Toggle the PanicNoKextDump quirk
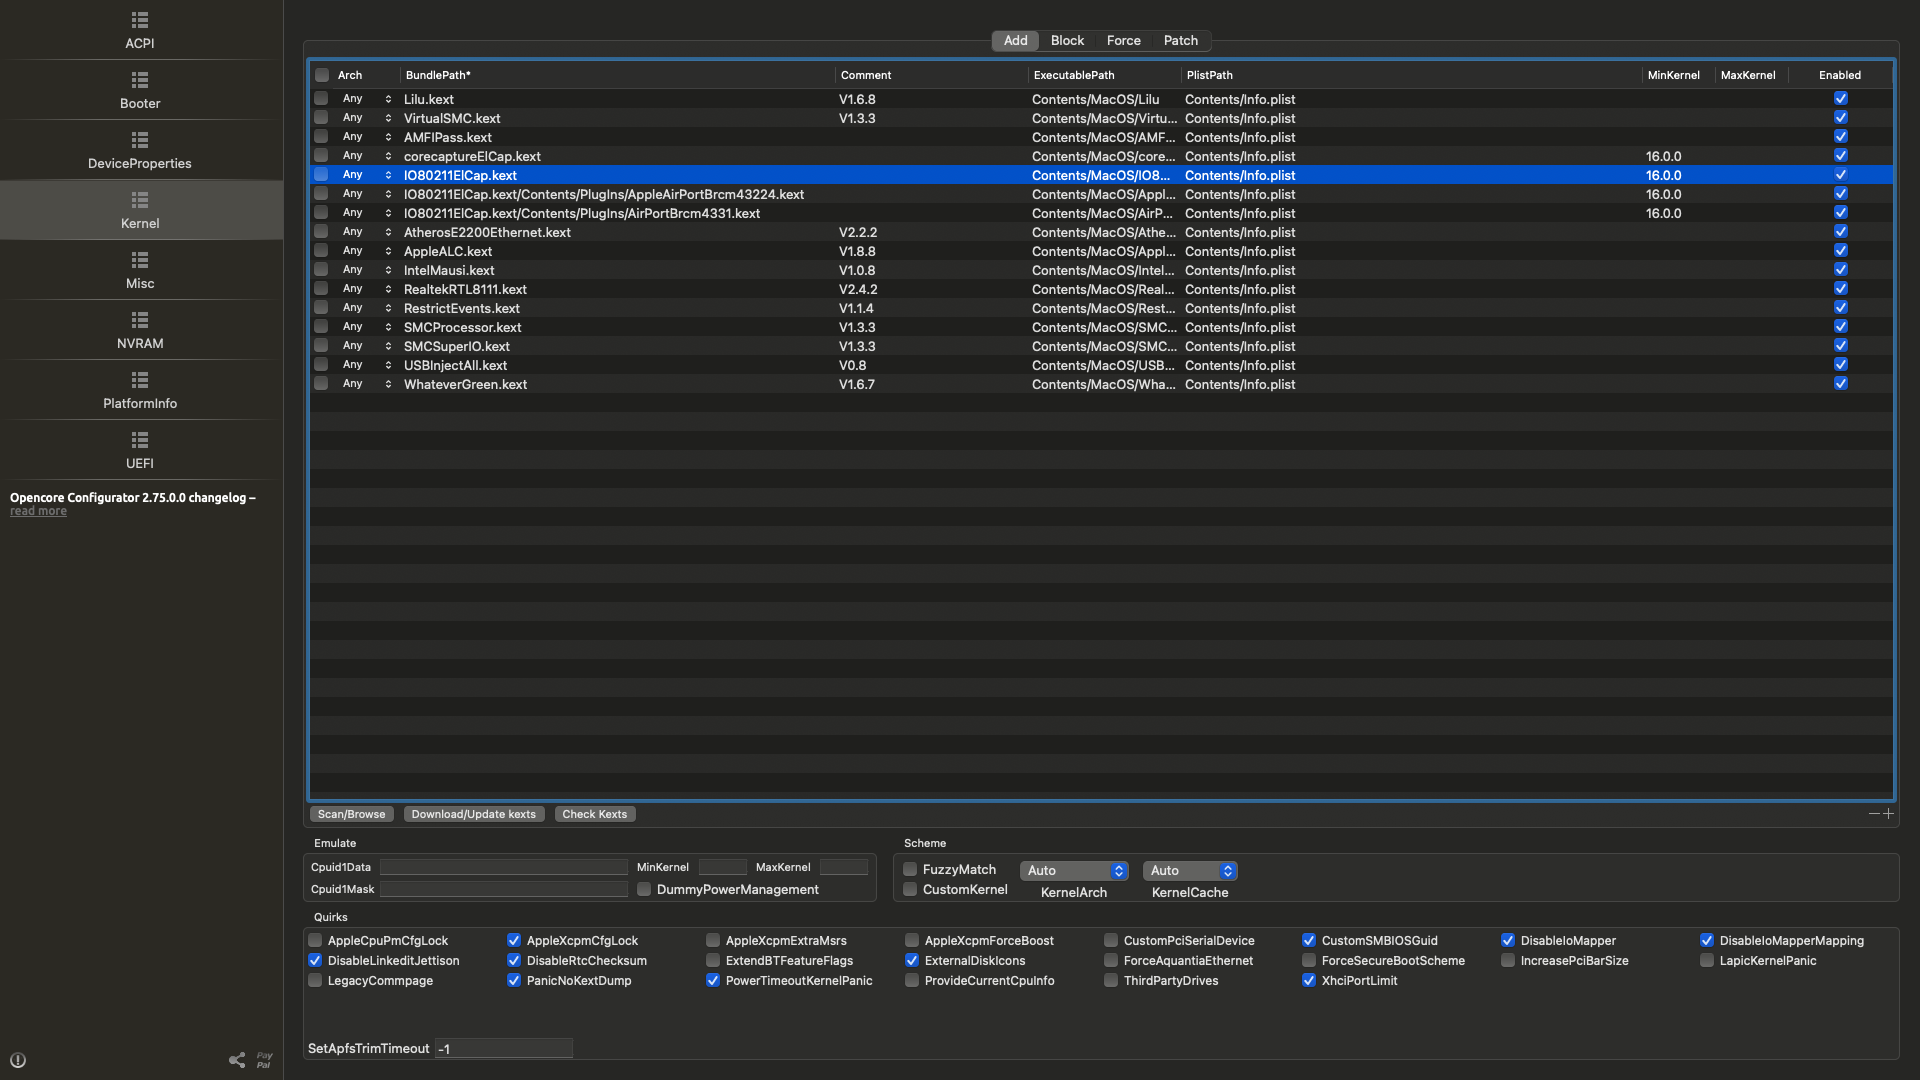Viewport: 1920px width, 1080px height. coord(514,980)
